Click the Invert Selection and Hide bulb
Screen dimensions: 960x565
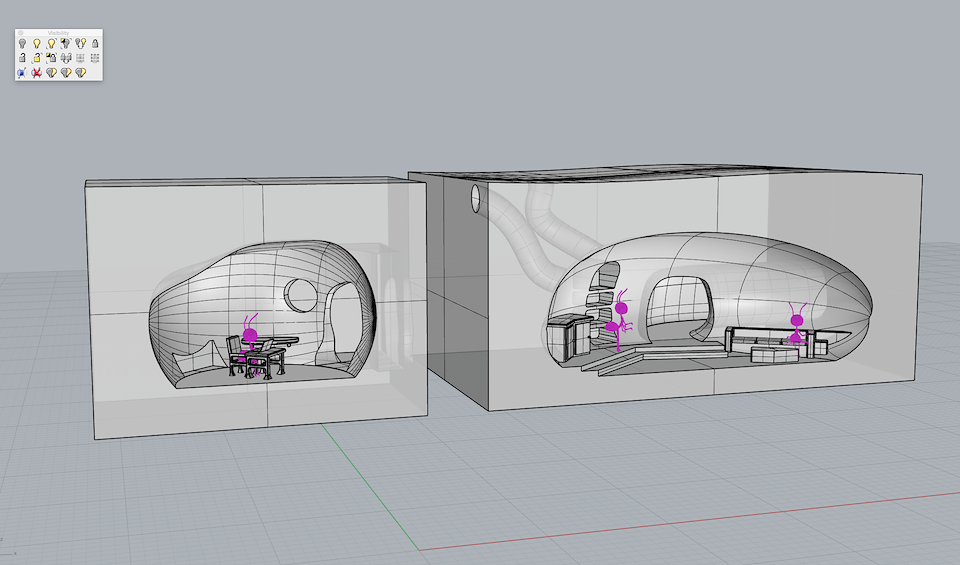click(x=66, y=43)
